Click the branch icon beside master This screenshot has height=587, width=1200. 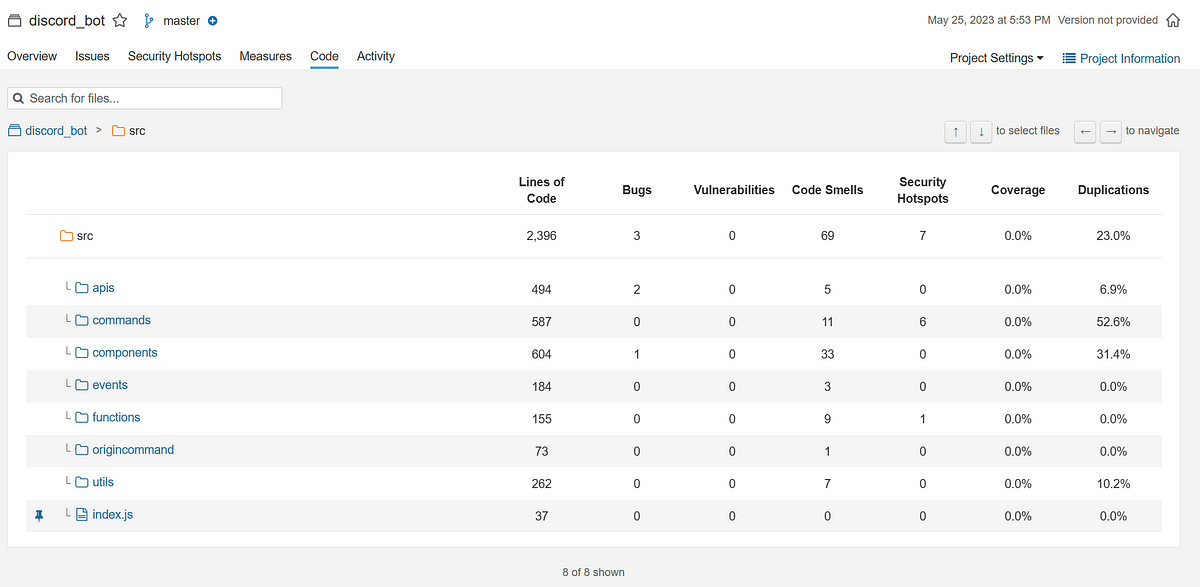click(150, 20)
